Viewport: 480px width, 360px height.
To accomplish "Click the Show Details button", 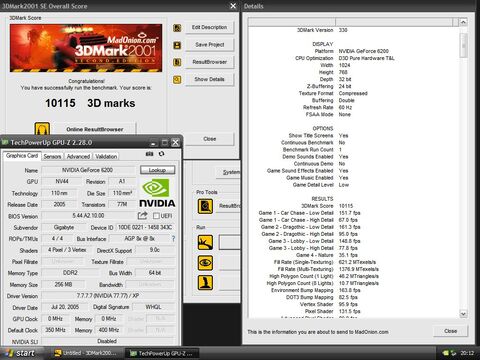I will pos(209,79).
